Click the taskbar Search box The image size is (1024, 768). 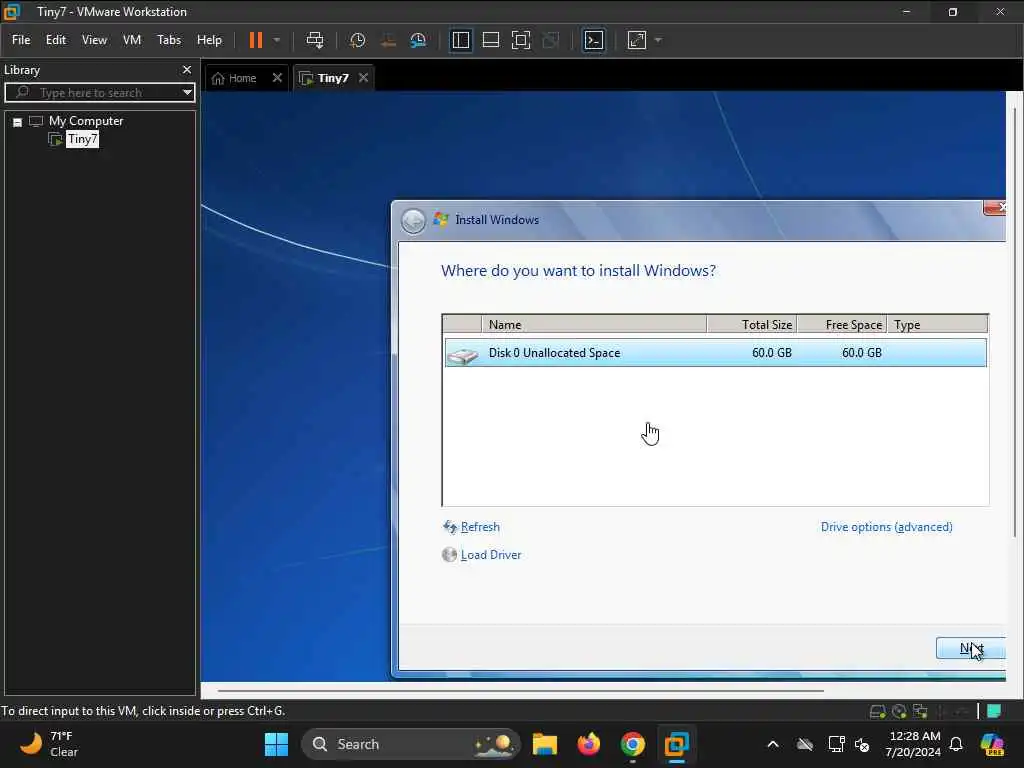tap(410, 744)
